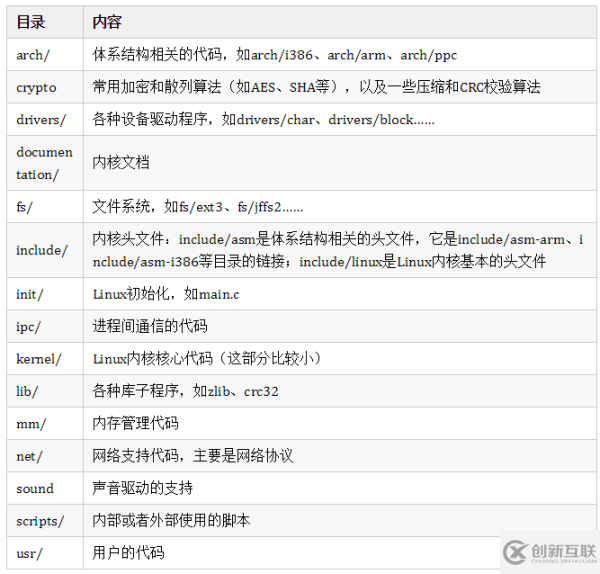Click the 目录 column header

[45, 22]
